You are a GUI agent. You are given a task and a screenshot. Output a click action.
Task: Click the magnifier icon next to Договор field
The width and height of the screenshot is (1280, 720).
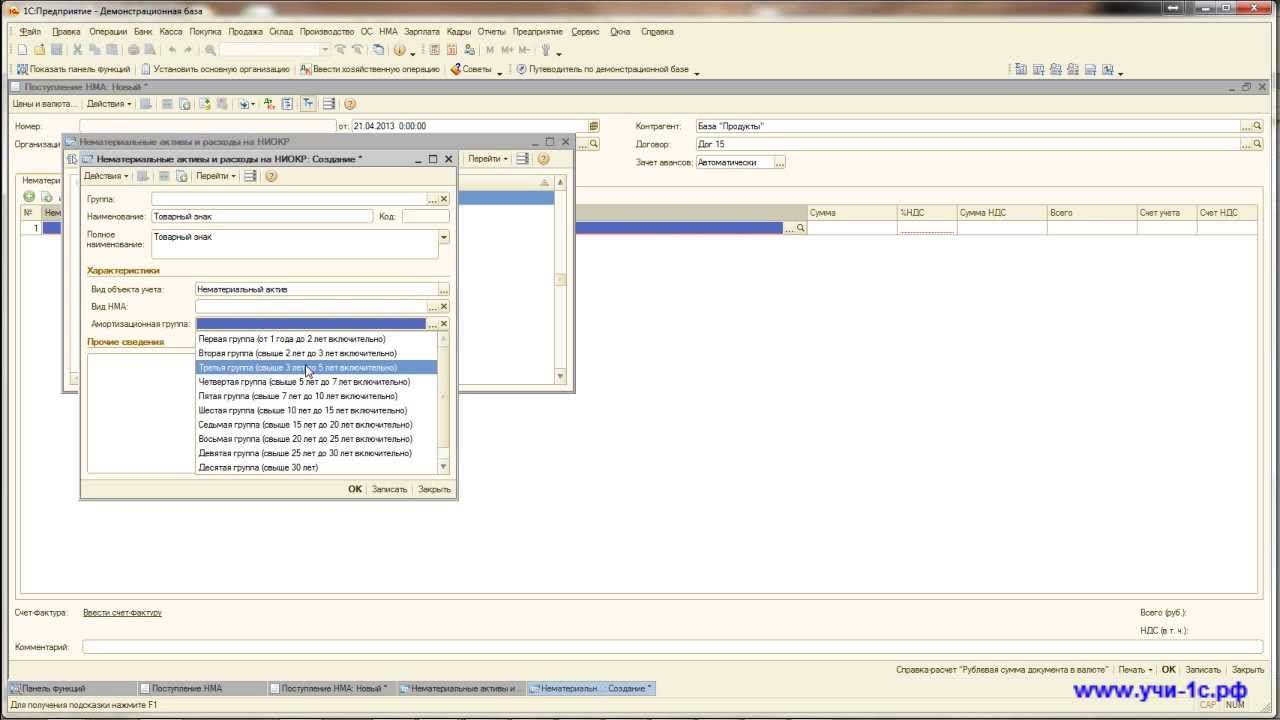click(x=1257, y=144)
